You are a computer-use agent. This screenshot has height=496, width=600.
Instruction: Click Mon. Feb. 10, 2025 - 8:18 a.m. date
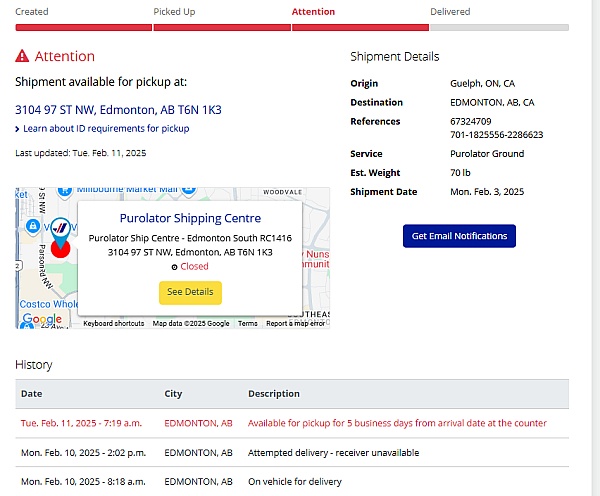[83, 481]
